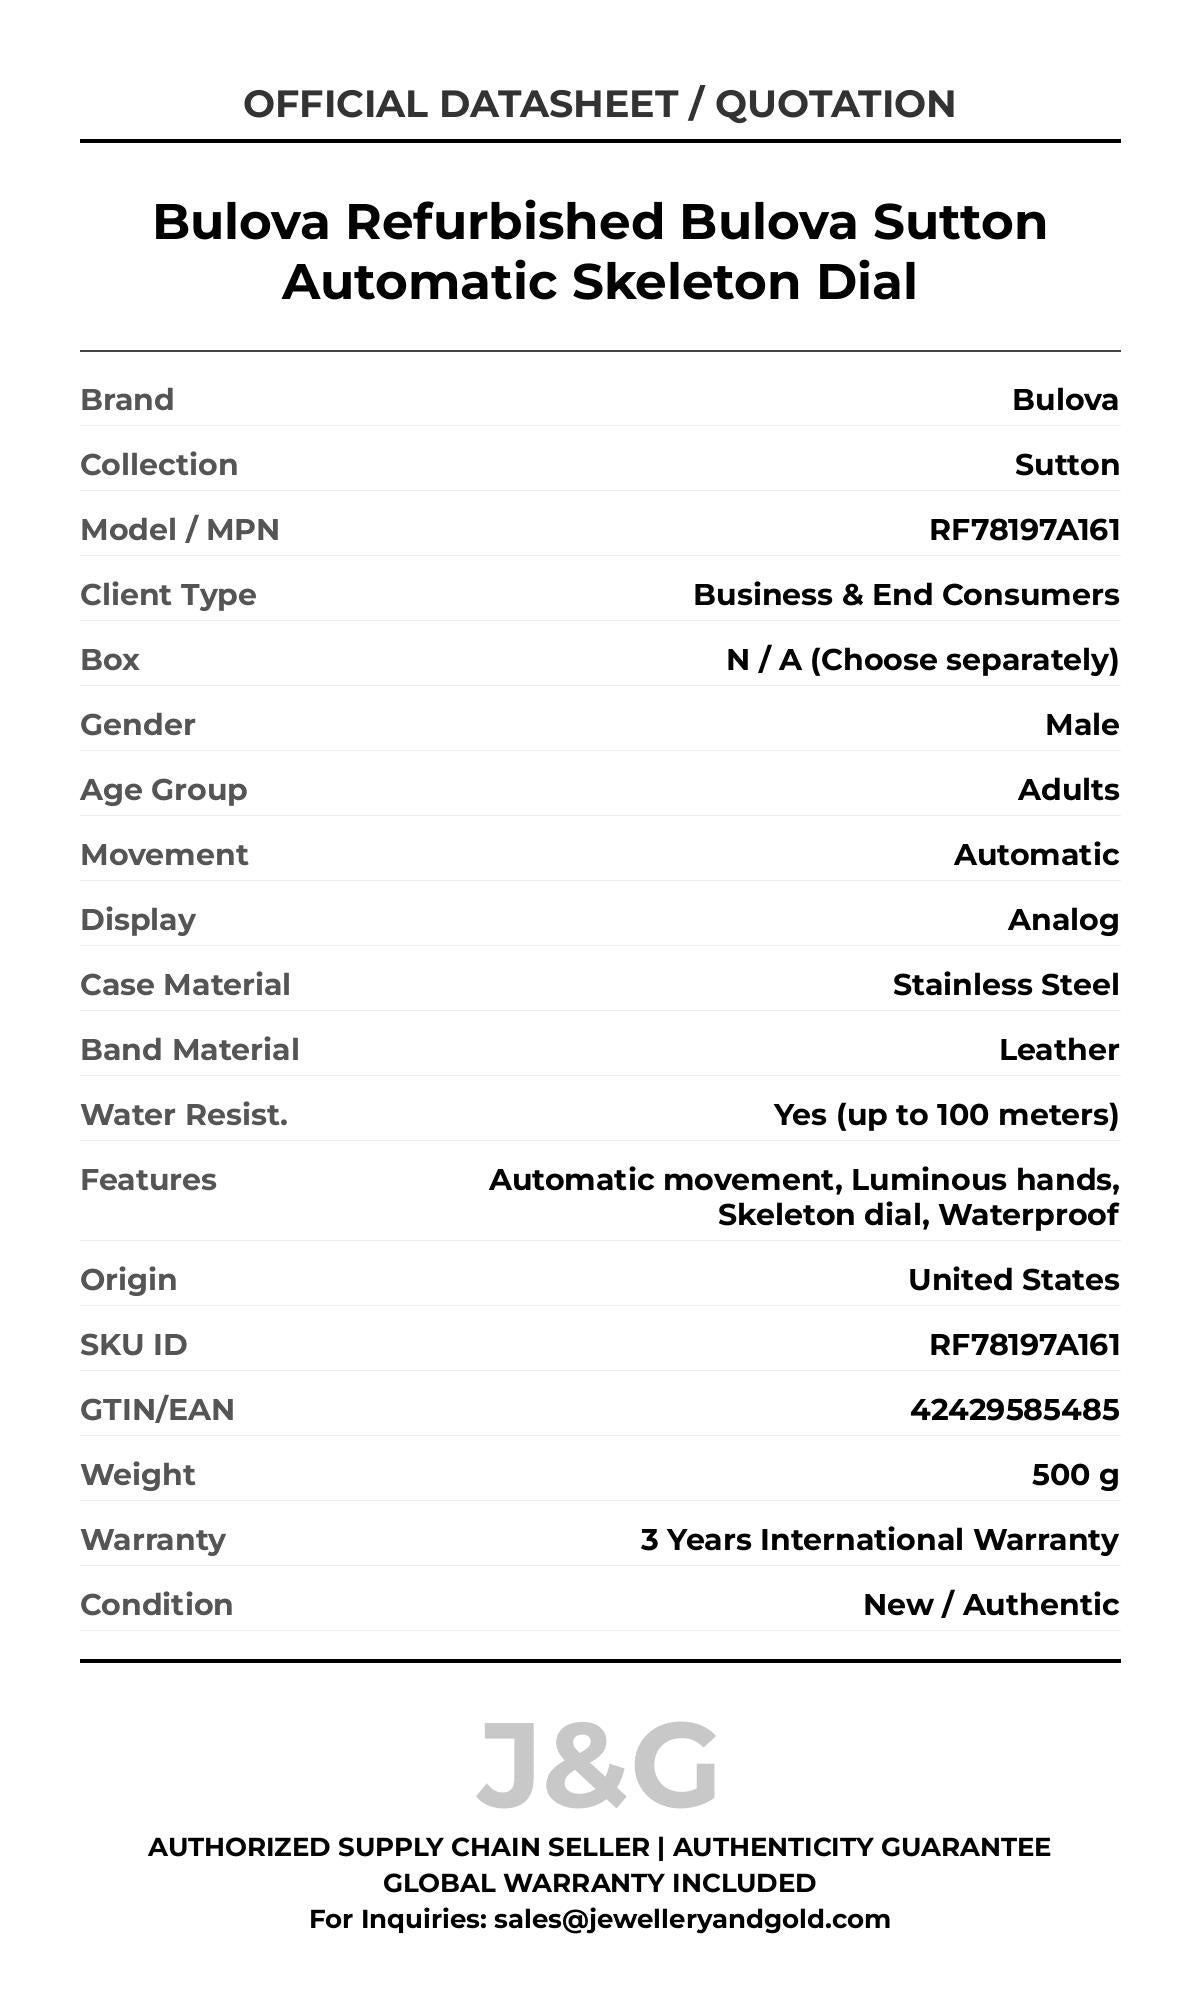The height and width of the screenshot is (2000, 1200).
Task: Select the Model / MPN value RF78197A161
Action: [1024, 529]
